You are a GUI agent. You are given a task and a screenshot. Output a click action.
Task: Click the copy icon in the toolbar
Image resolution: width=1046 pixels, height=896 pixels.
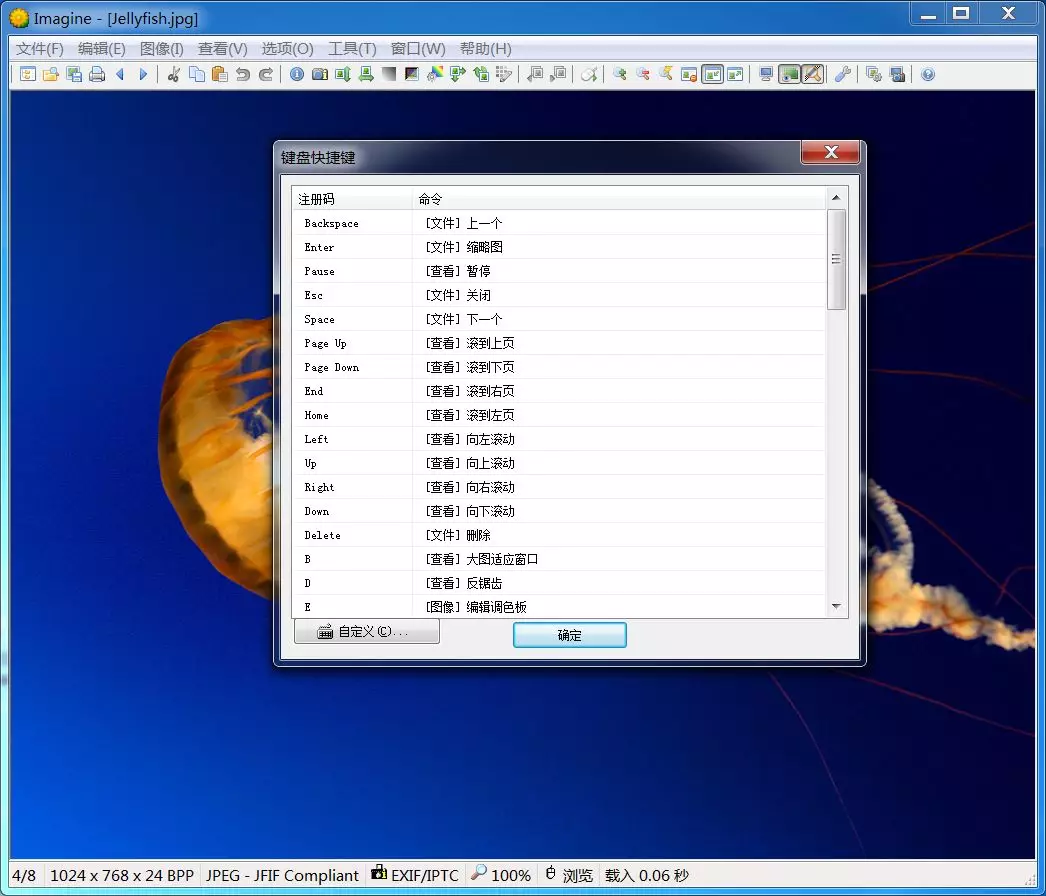197,74
